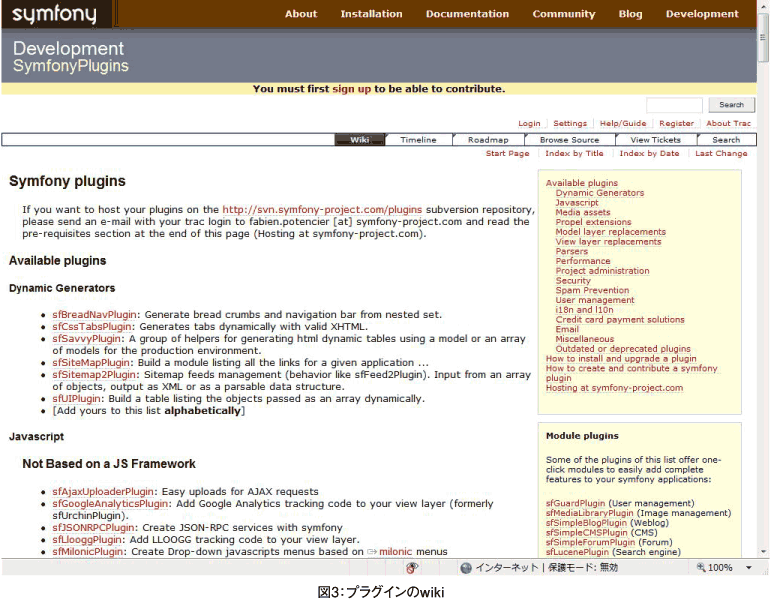Open the sfCssTabsPlugin link

pyautogui.click(x=92, y=327)
